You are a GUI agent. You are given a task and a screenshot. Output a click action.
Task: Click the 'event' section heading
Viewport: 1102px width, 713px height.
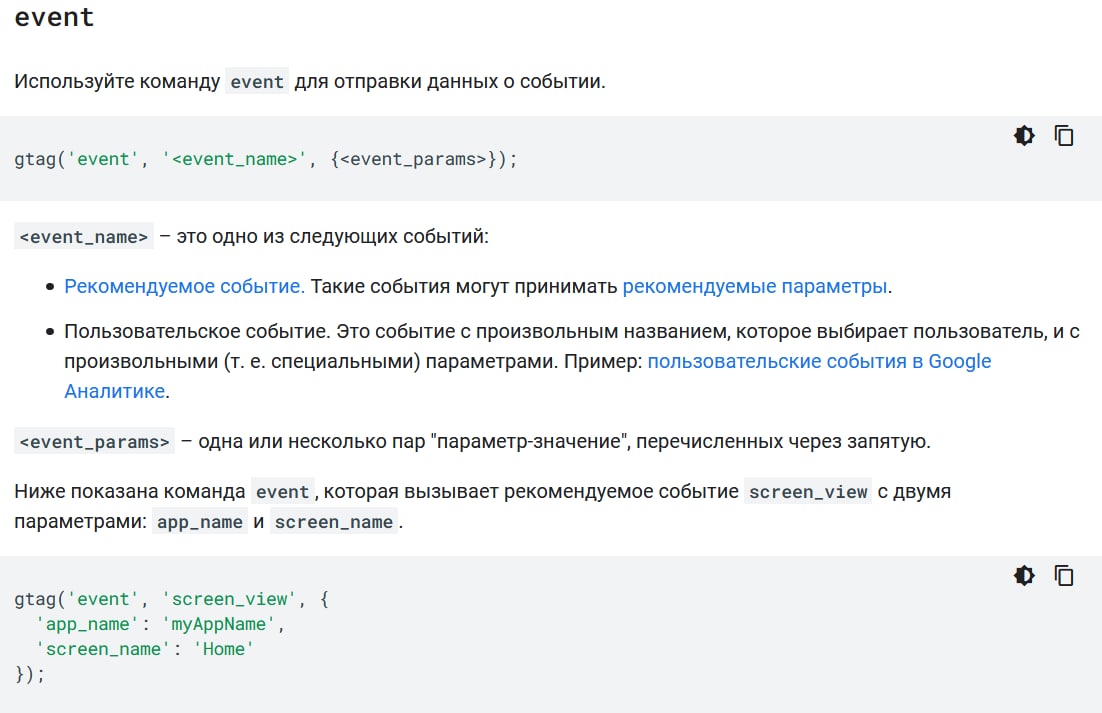click(x=54, y=17)
